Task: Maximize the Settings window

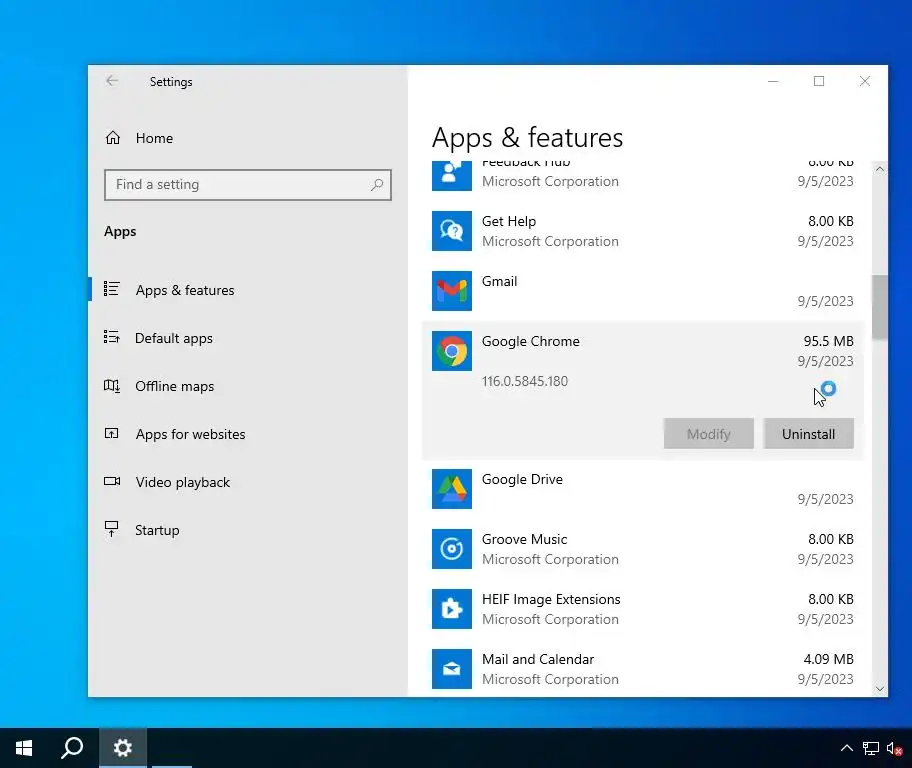Action: [819, 81]
